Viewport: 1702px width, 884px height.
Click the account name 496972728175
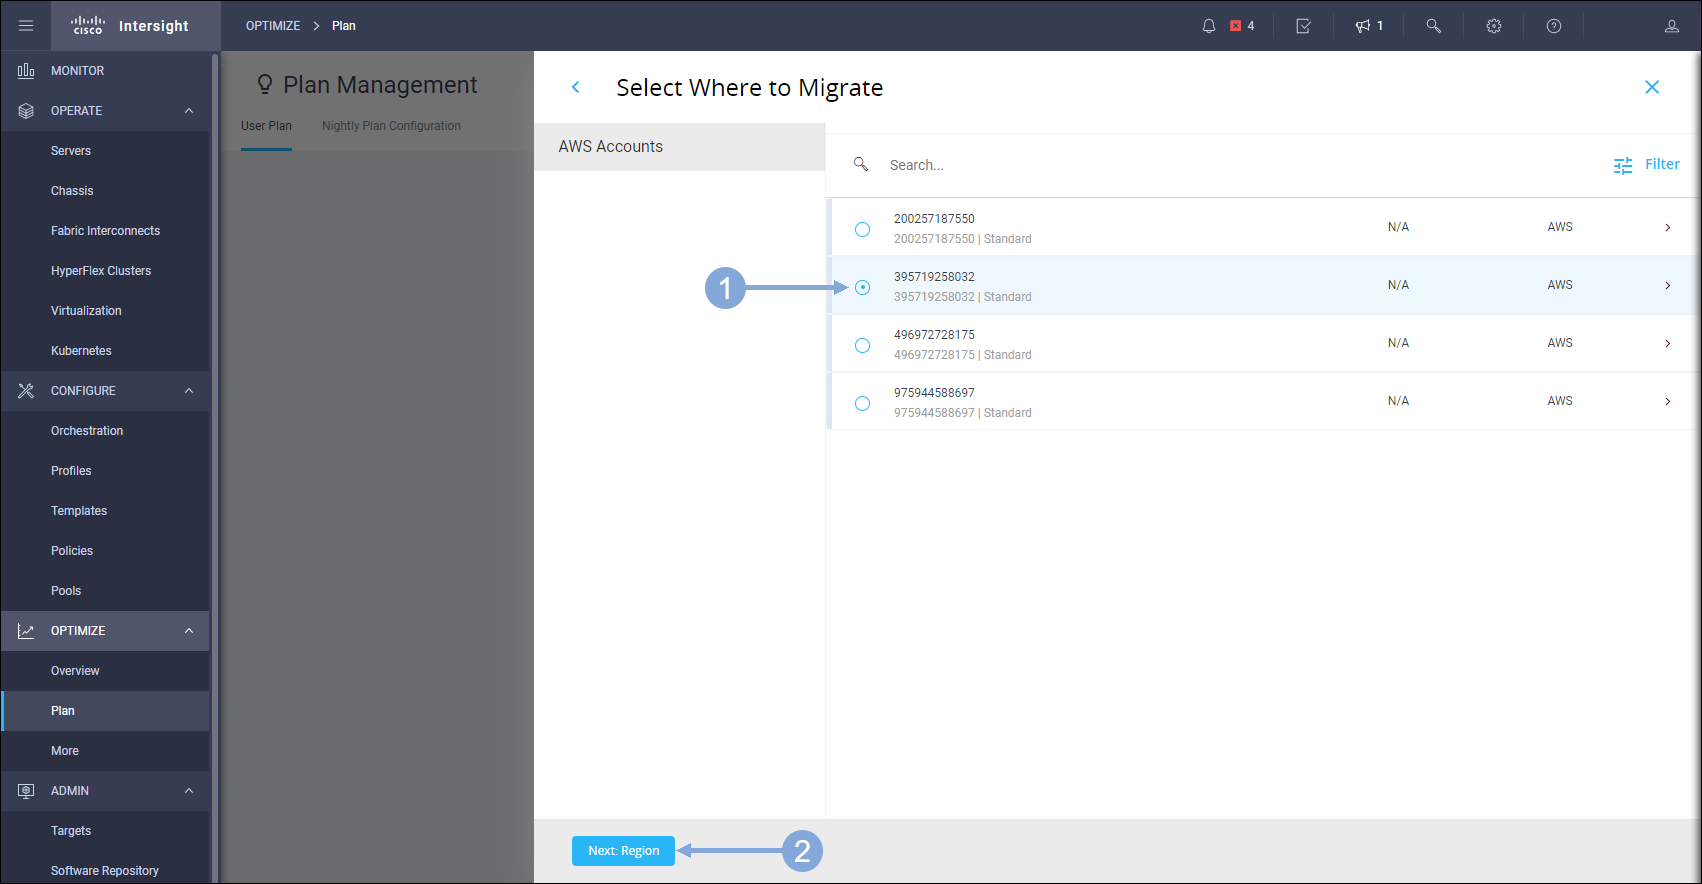[x=934, y=335]
